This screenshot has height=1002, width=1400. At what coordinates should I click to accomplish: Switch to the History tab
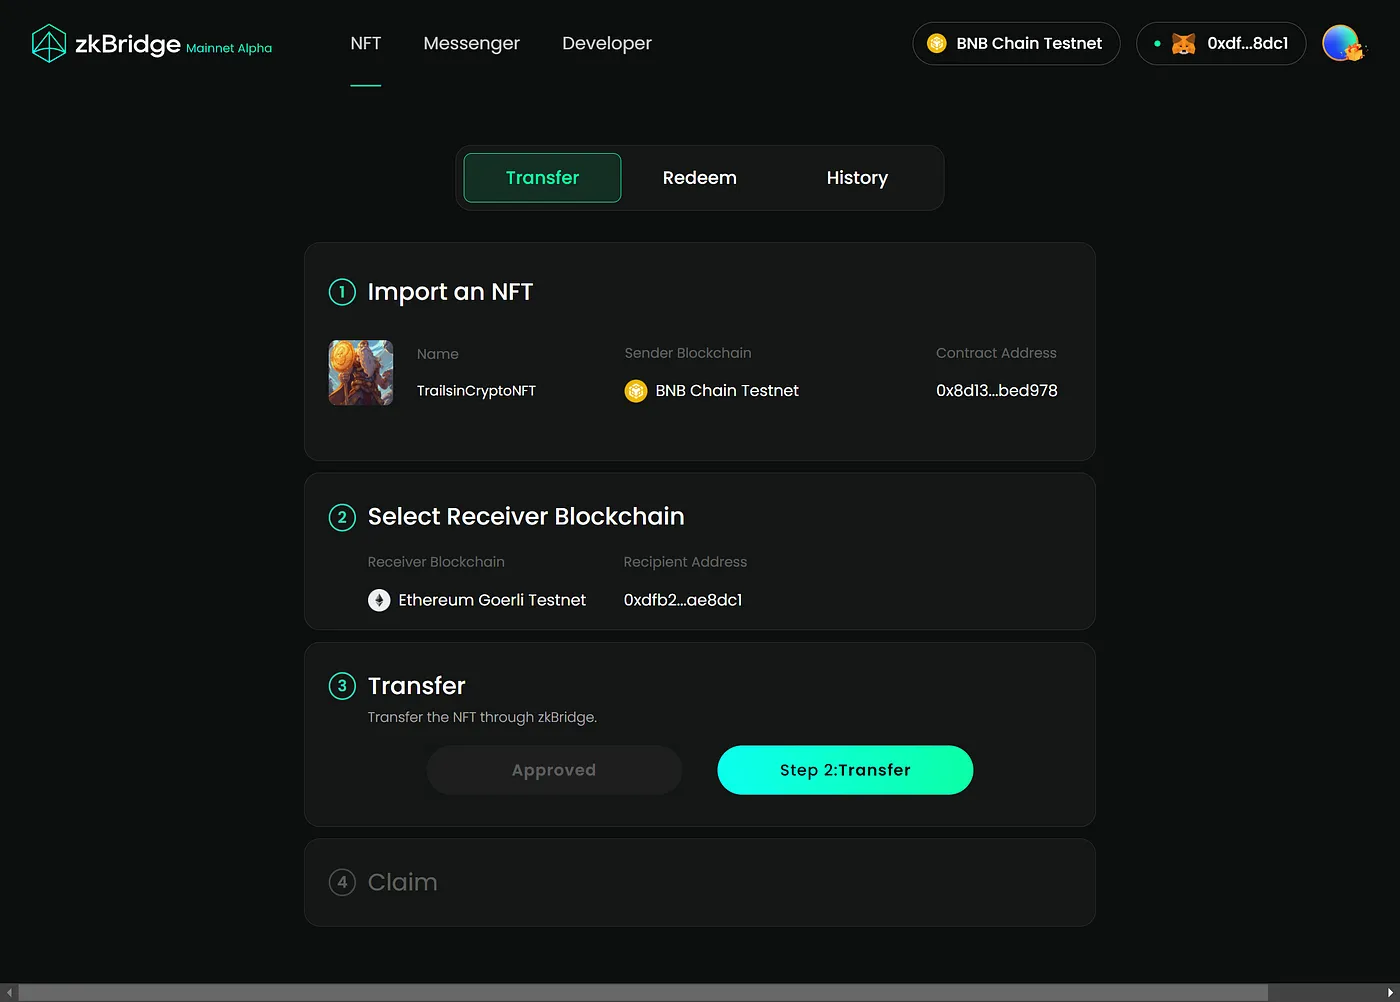(857, 178)
